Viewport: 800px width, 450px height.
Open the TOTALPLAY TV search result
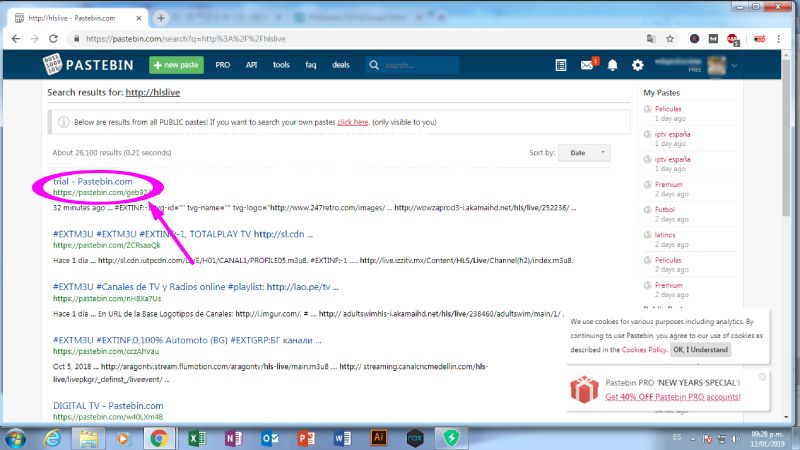click(x=183, y=234)
